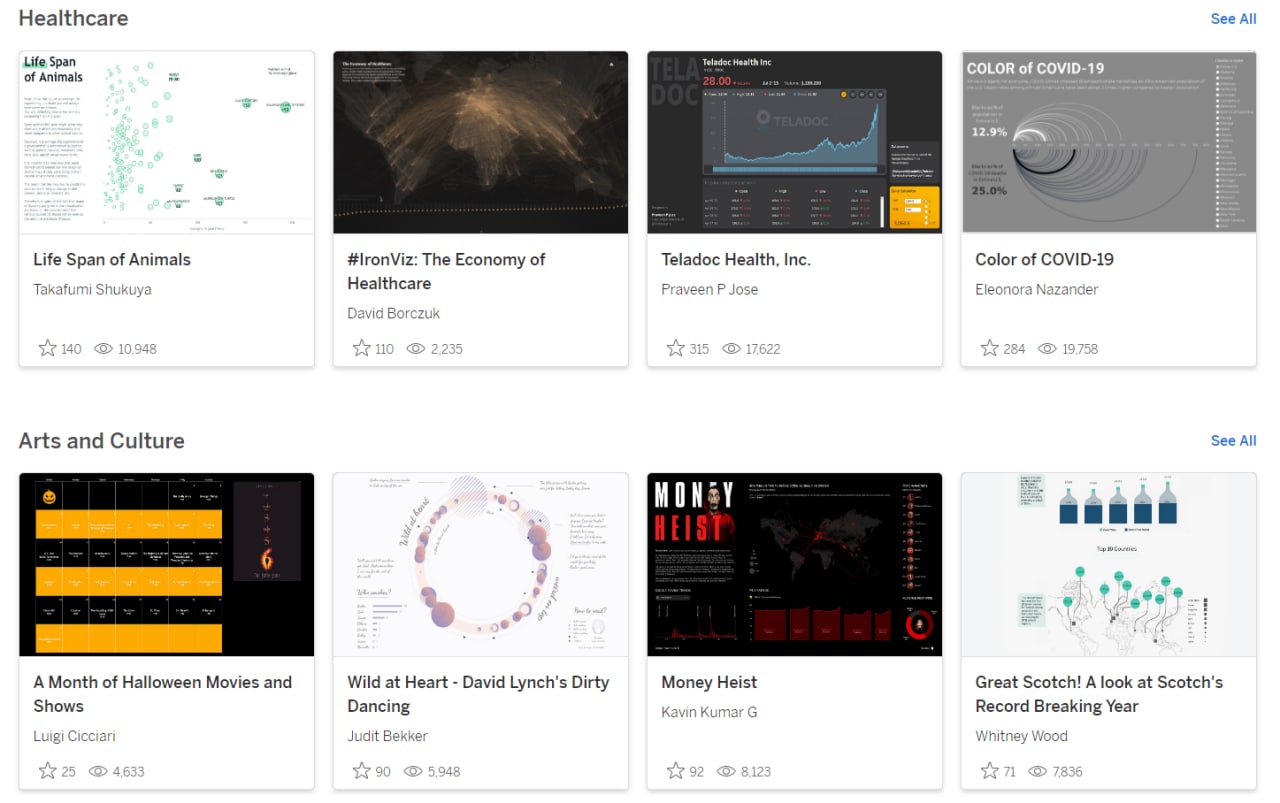
Task: View author Eleonora Nazander's profile
Action: (1036, 289)
